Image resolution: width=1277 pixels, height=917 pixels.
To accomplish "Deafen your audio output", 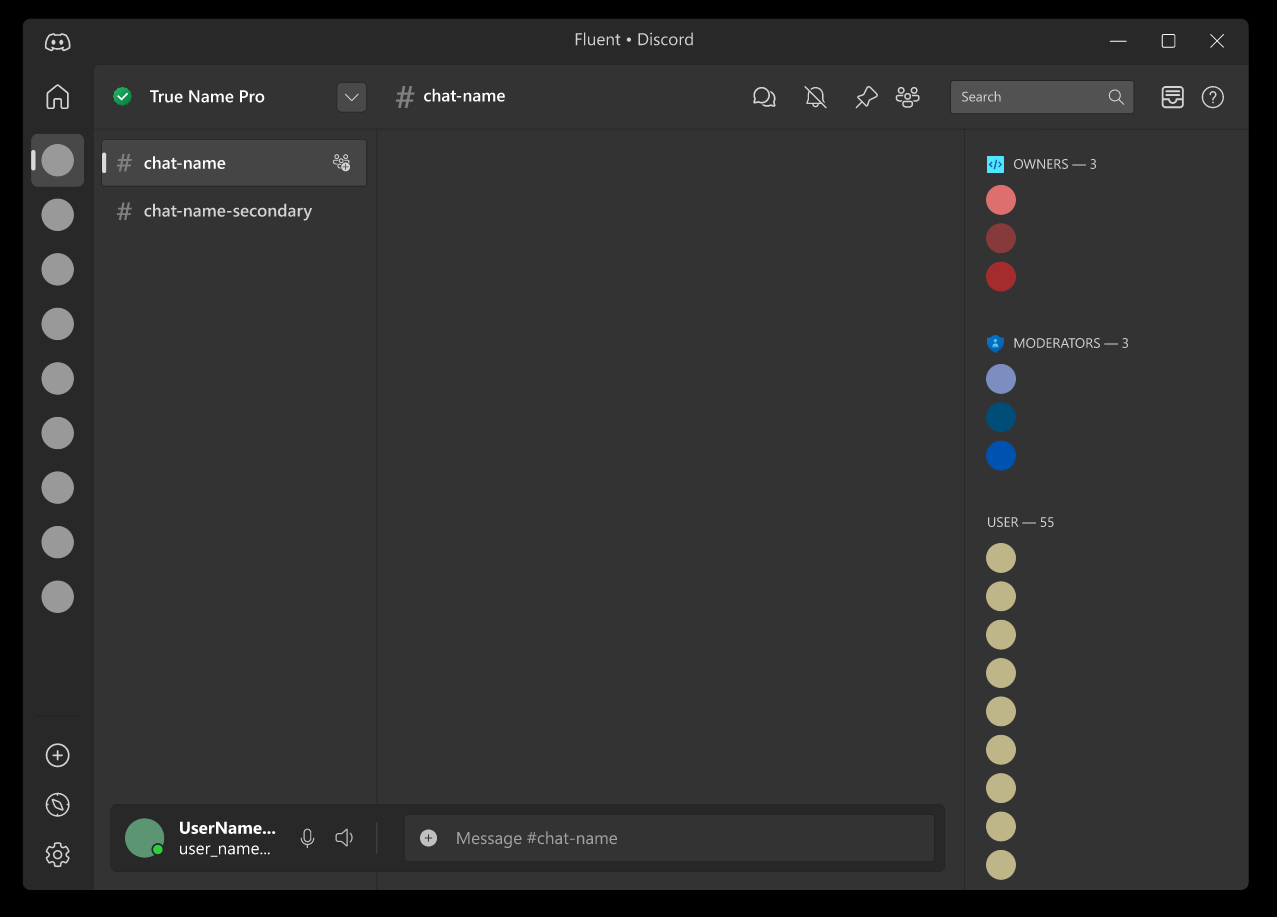I will (344, 837).
